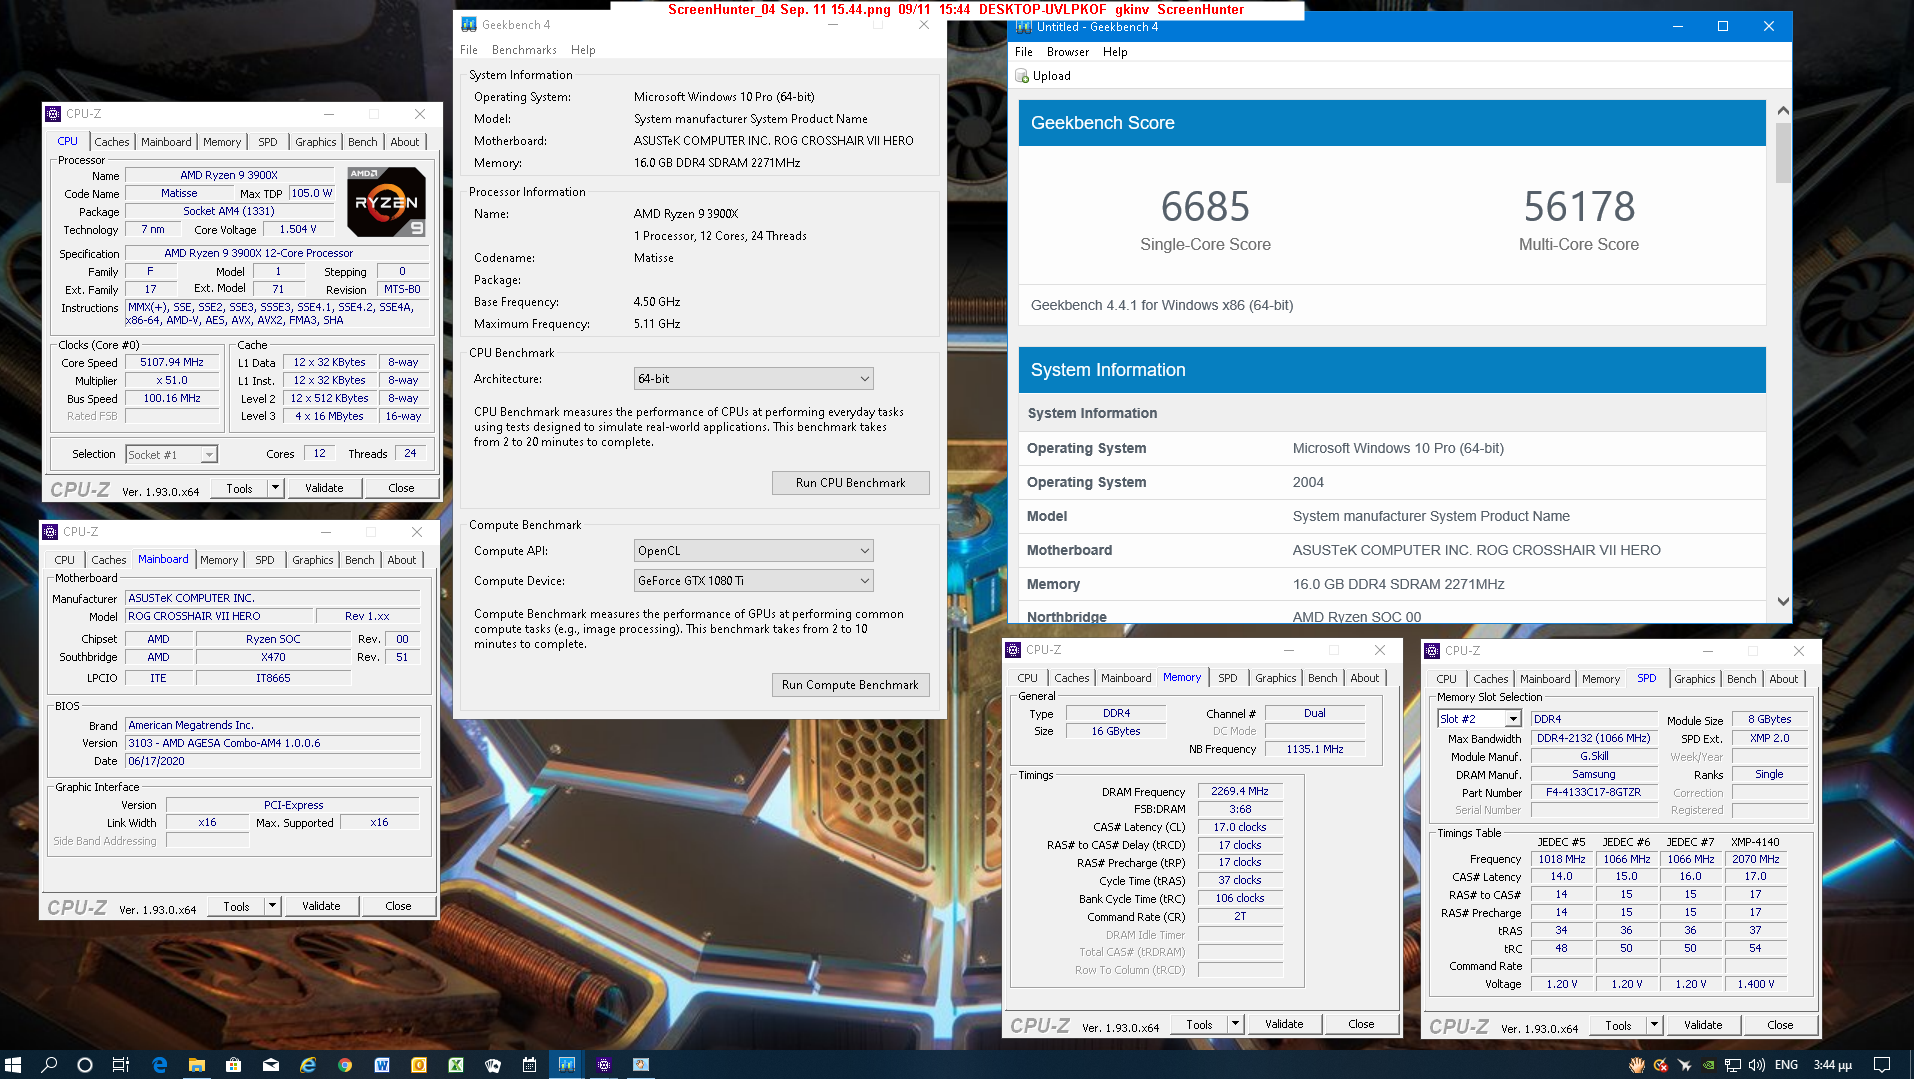Click Geekbench 4 window title icon

coord(468,25)
